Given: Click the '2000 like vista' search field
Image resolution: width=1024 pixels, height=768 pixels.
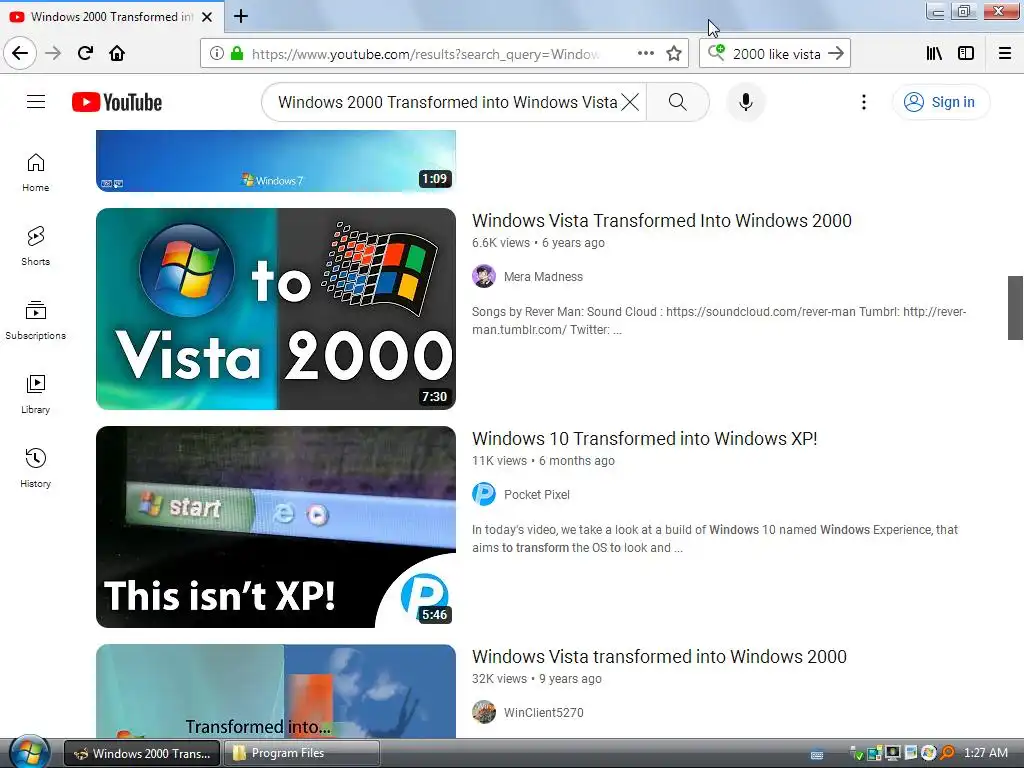Looking at the screenshot, I should coord(776,54).
